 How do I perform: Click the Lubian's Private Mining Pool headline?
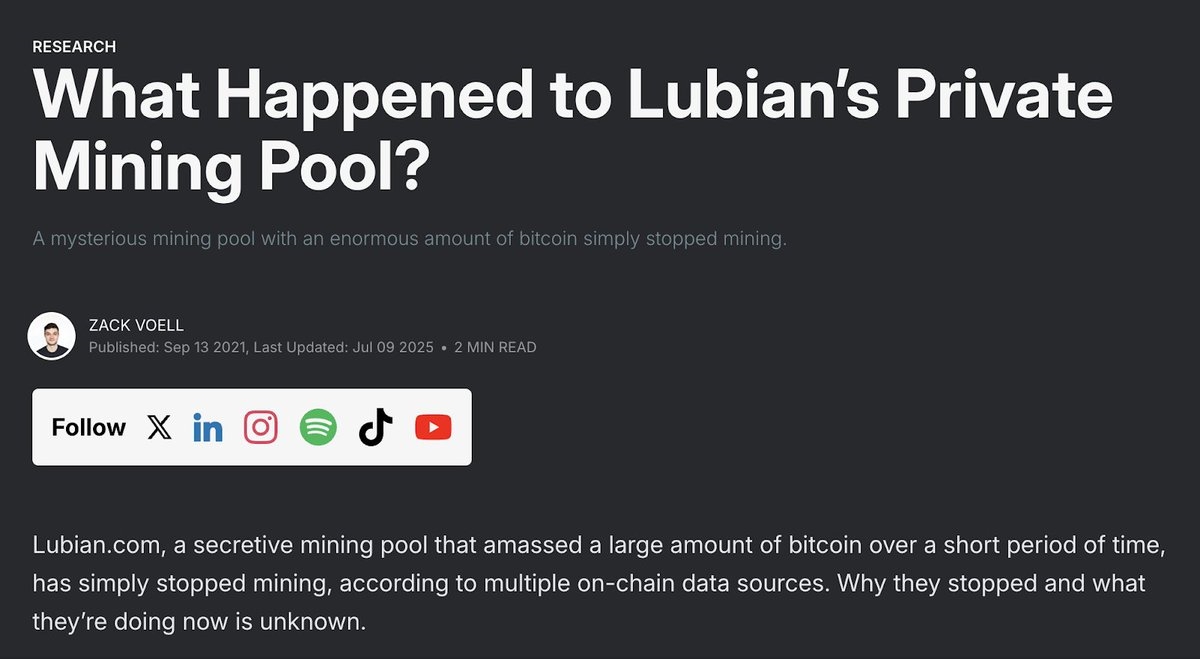[572, 96]
